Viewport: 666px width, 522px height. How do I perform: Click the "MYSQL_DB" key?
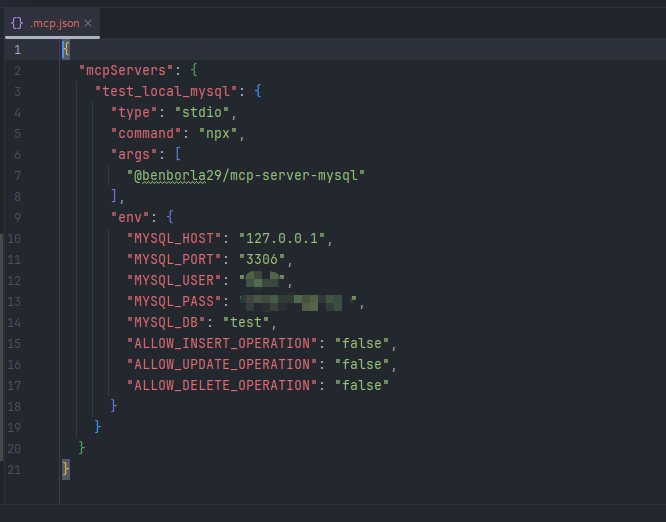(166, 323)
